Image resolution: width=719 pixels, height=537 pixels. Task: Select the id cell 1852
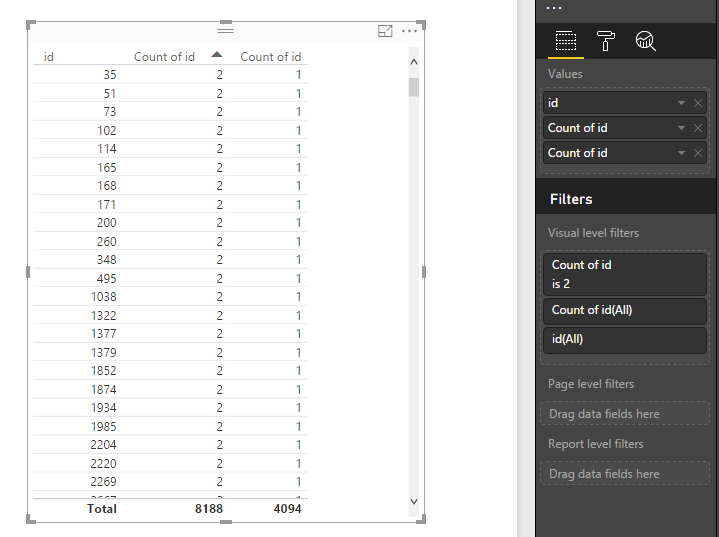pyautogui.click(x=104, y=371)
